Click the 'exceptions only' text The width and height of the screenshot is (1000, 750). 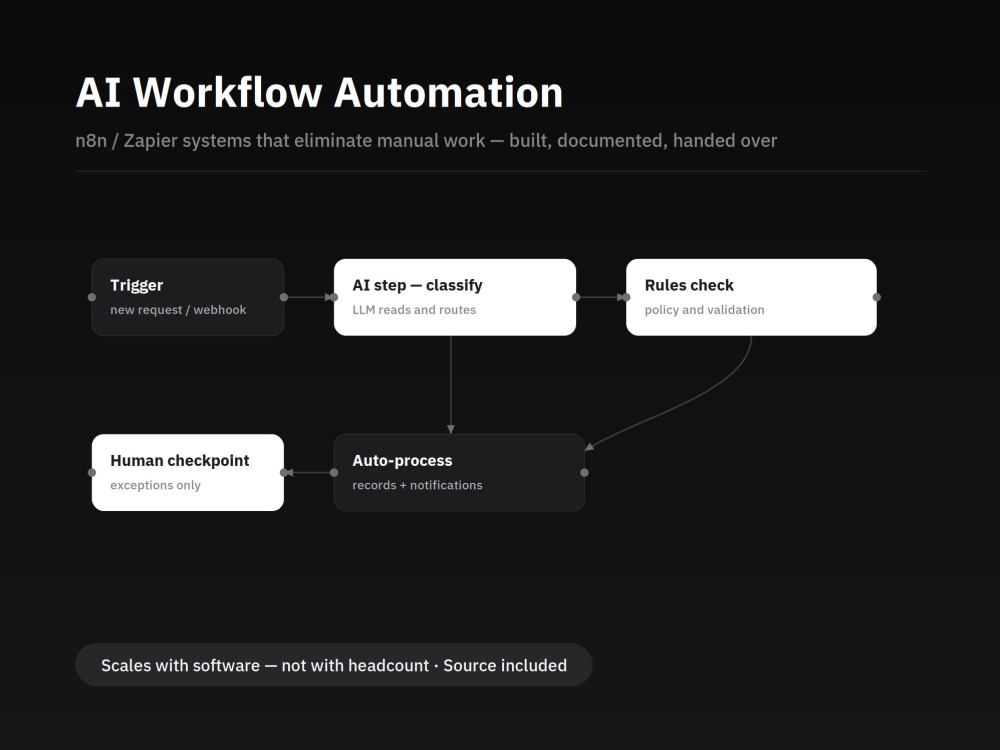pos(155,485)
